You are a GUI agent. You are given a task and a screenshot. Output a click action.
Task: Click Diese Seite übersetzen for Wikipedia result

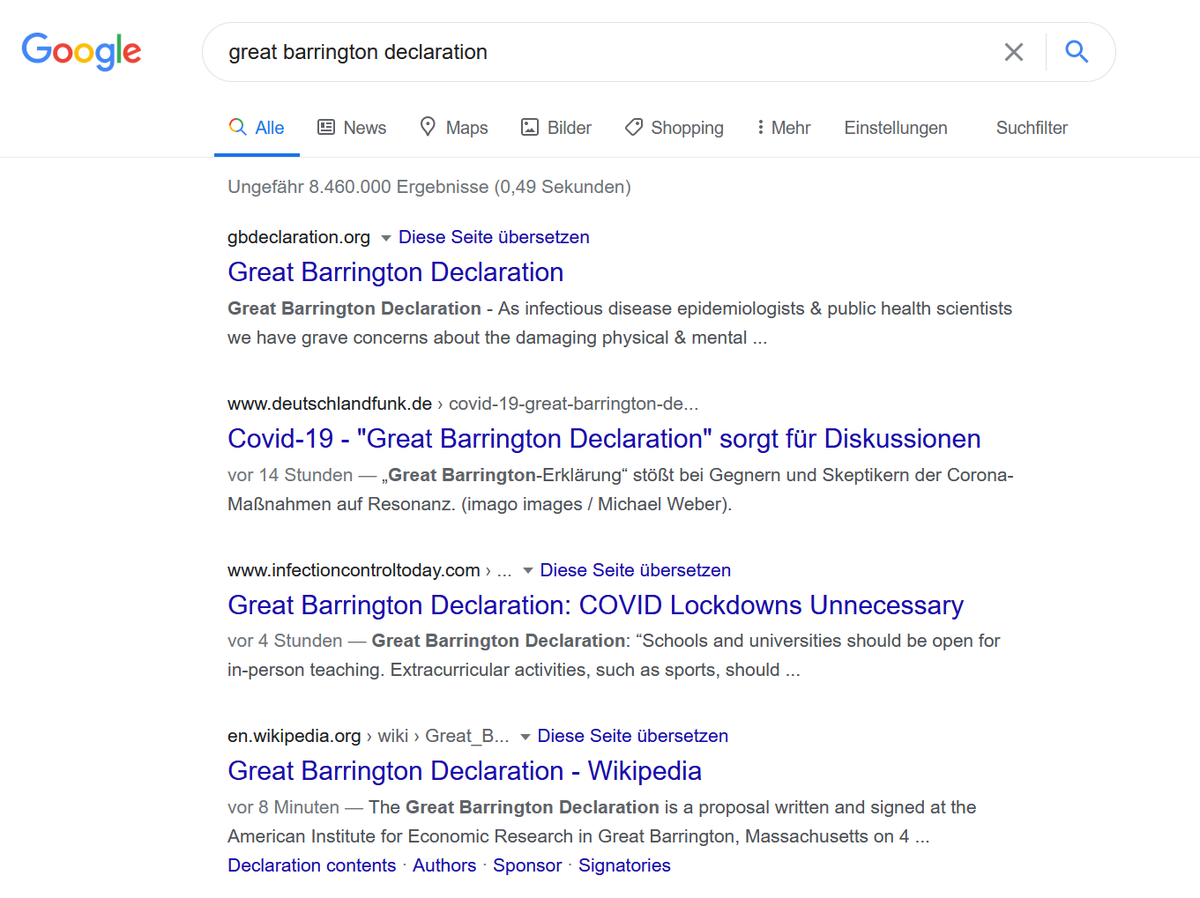(x=633, y=736)
